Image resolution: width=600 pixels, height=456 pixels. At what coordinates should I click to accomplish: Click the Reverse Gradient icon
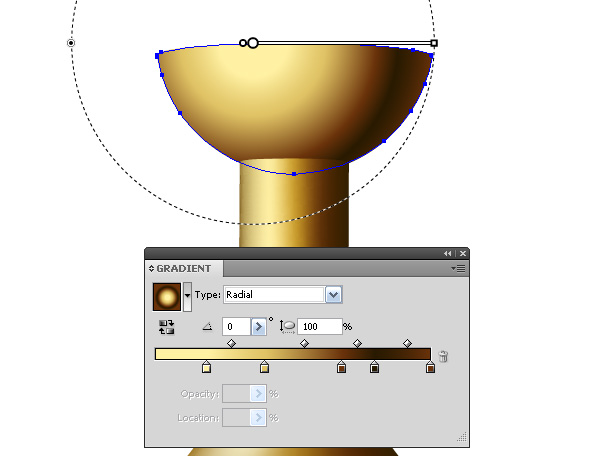coord(167,327)
